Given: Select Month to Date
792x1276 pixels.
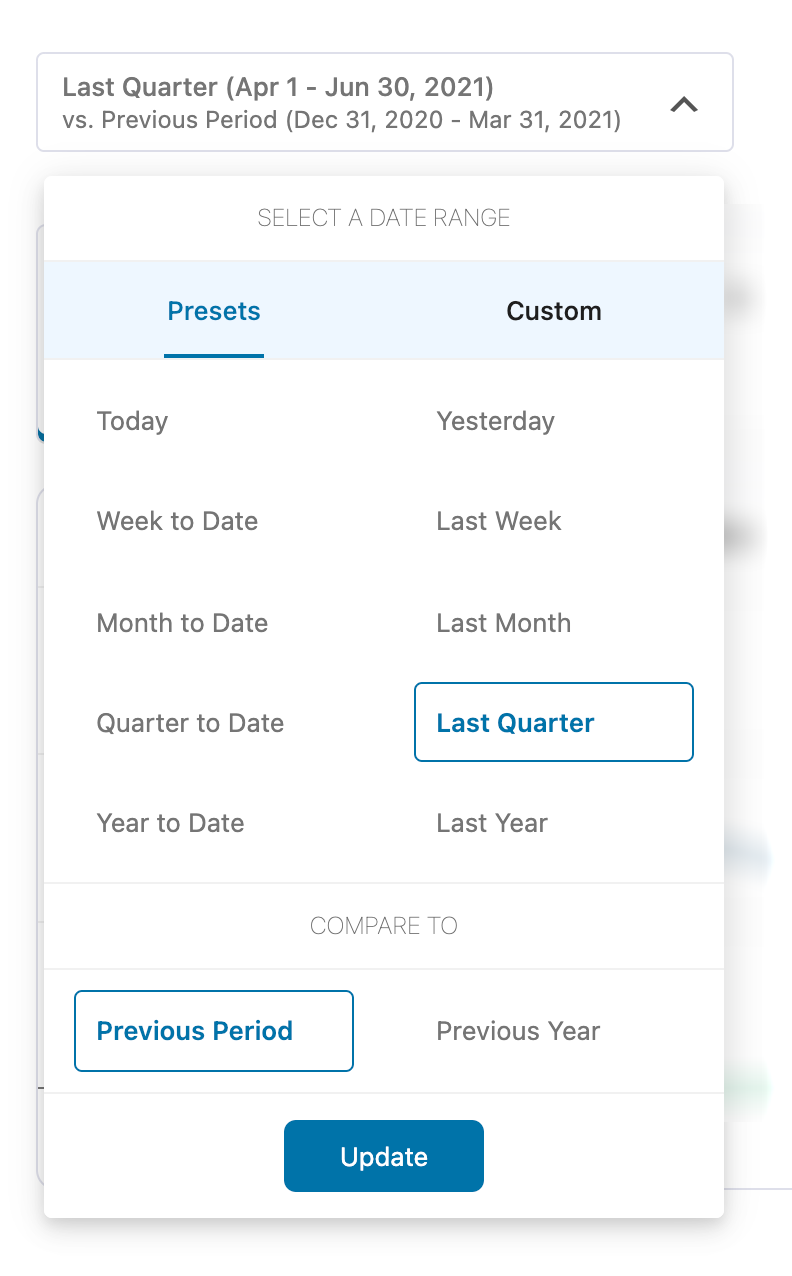Looking at the screenshot, I should tap(182, 623).
